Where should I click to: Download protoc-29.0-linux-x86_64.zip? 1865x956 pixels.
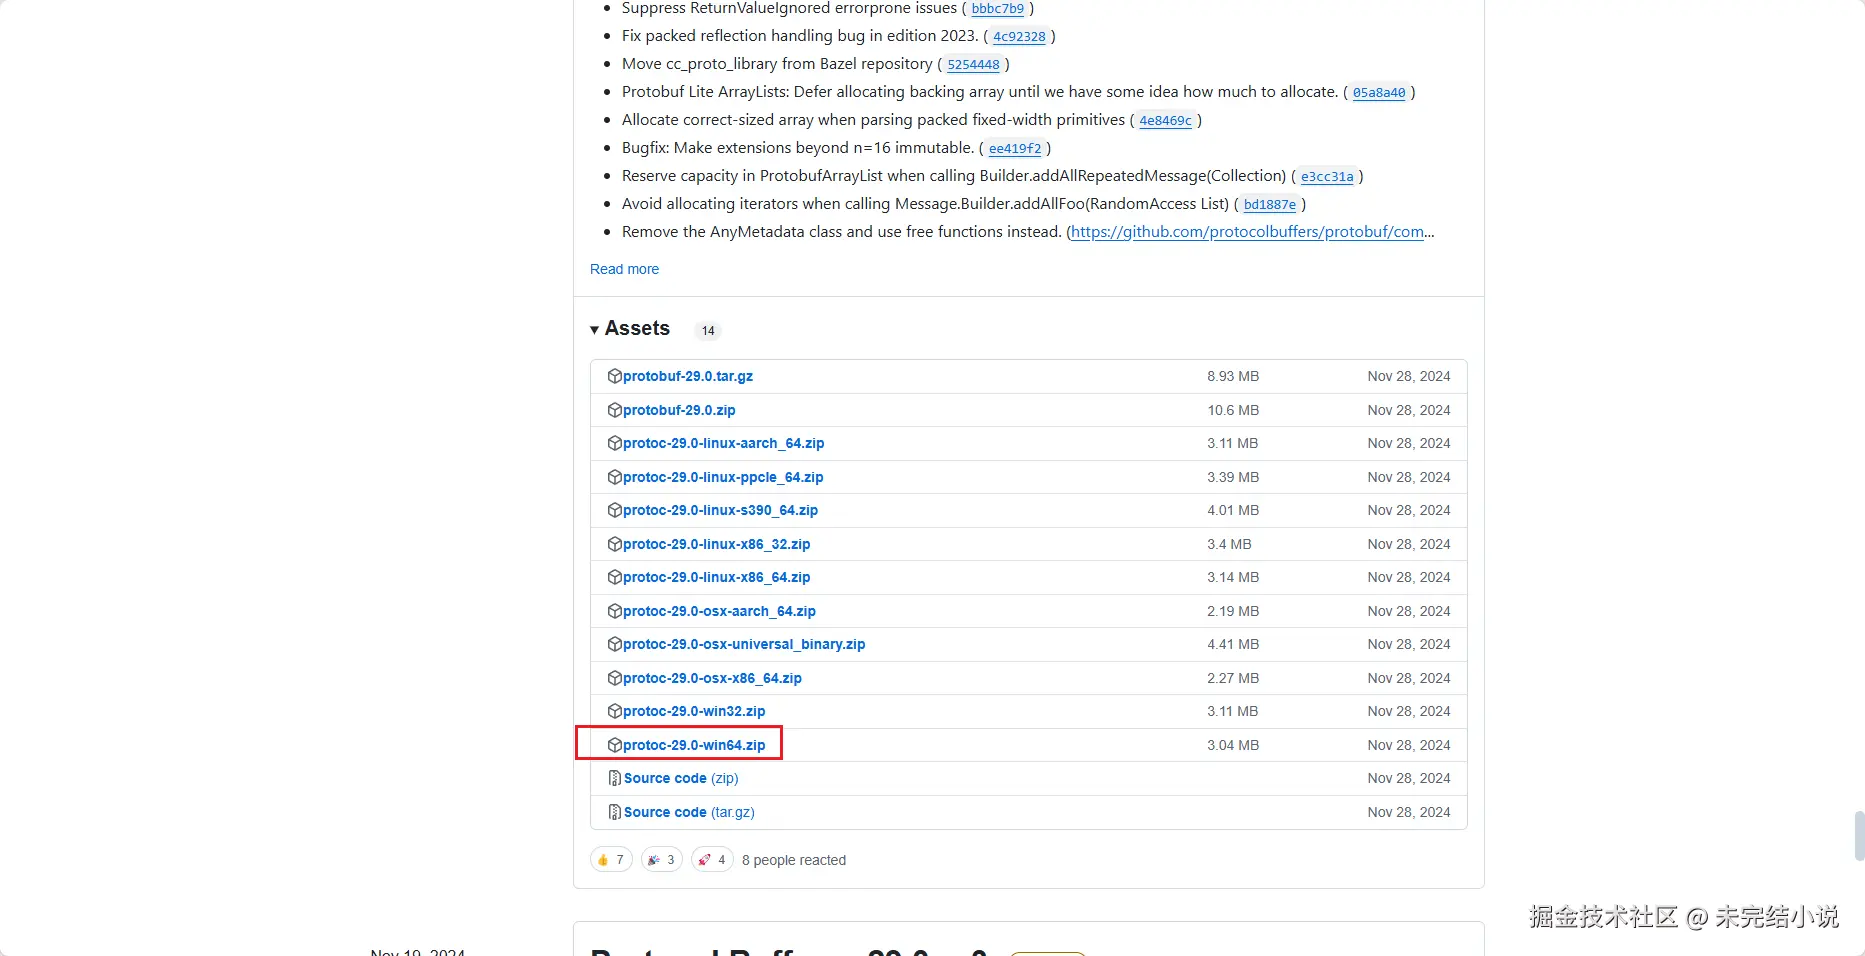pos(717,577)
